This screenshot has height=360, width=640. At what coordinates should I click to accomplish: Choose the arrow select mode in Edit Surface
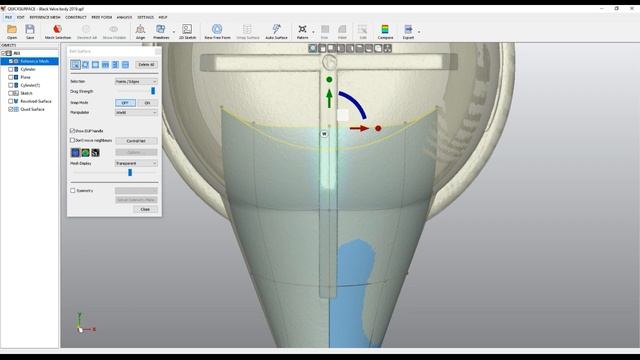(x=76, y=64)
